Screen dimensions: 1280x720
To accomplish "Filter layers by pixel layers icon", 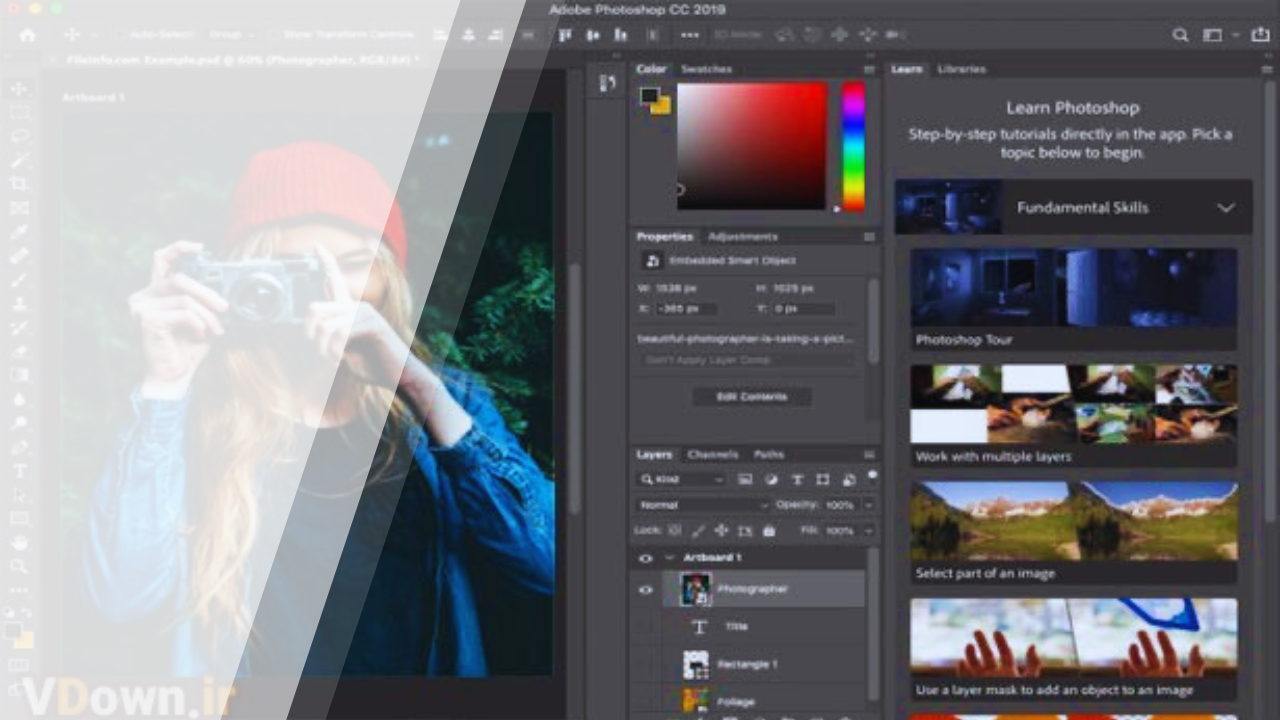I will tap(745, 480).
